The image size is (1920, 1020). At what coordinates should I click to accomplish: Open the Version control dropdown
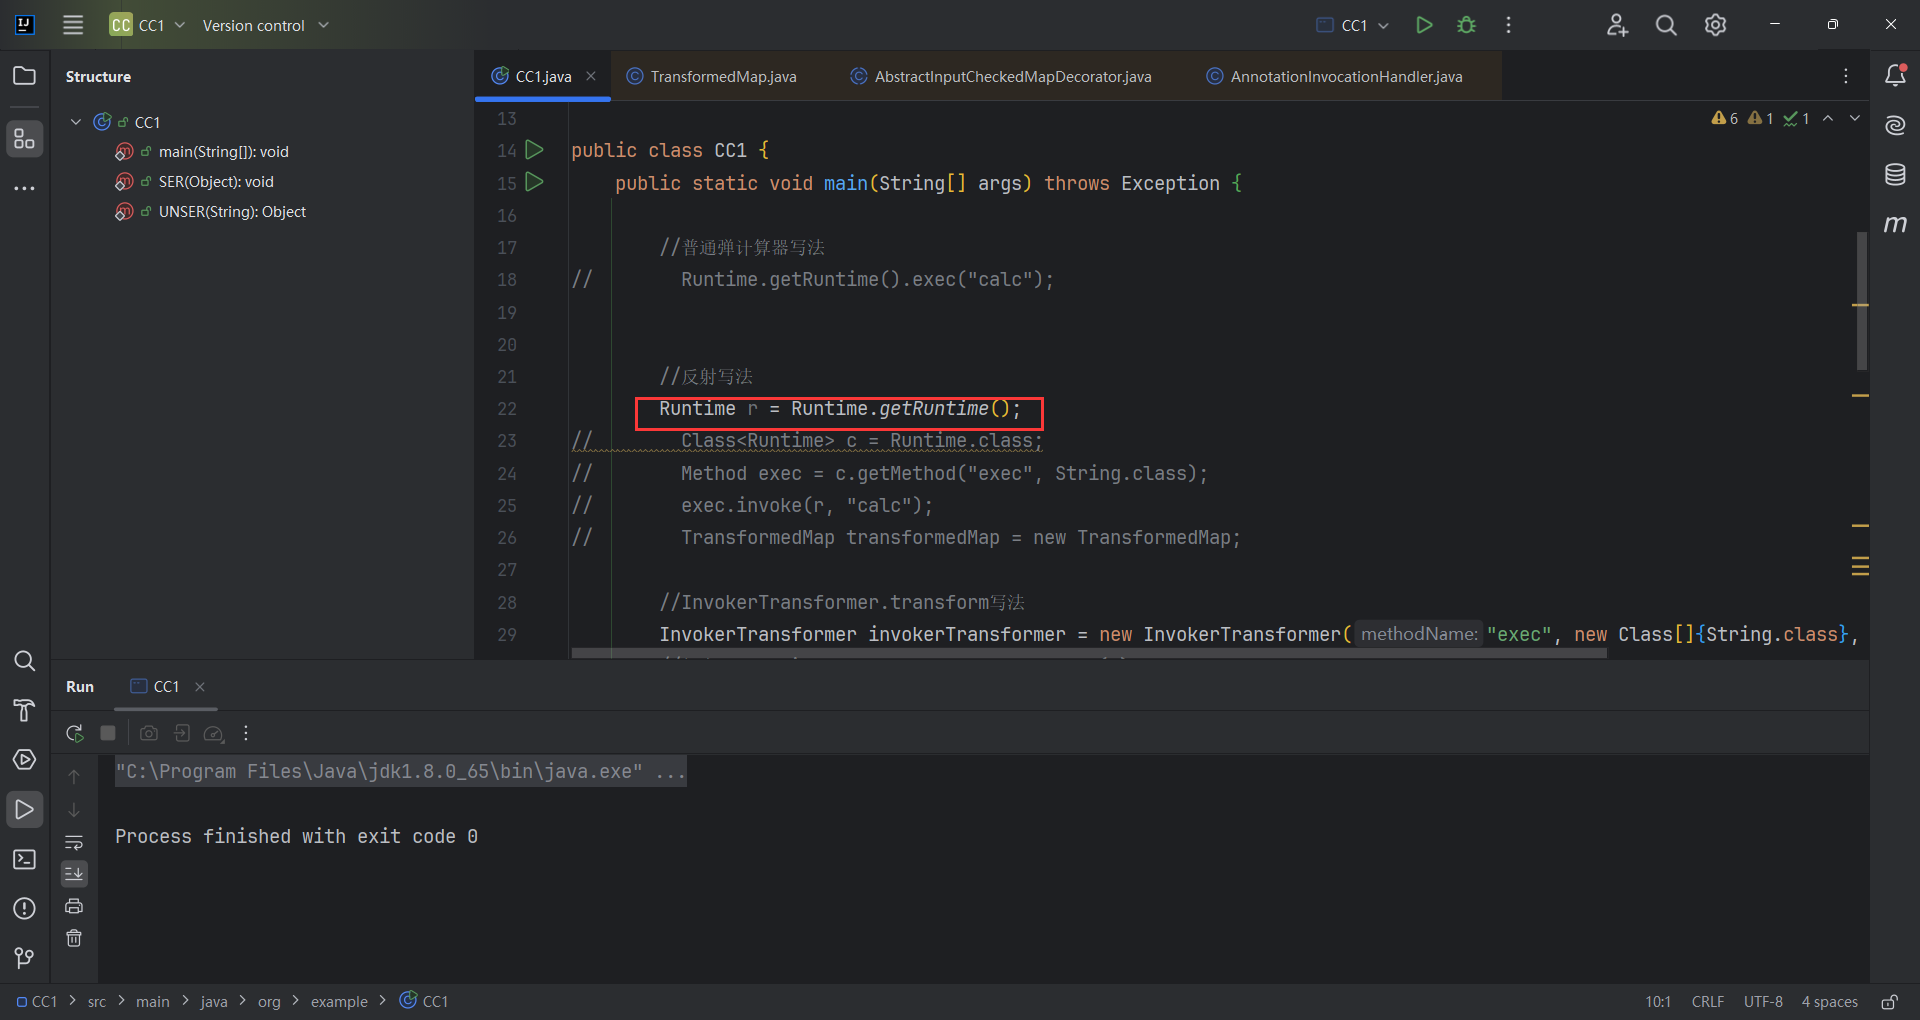tap(265, 25)
